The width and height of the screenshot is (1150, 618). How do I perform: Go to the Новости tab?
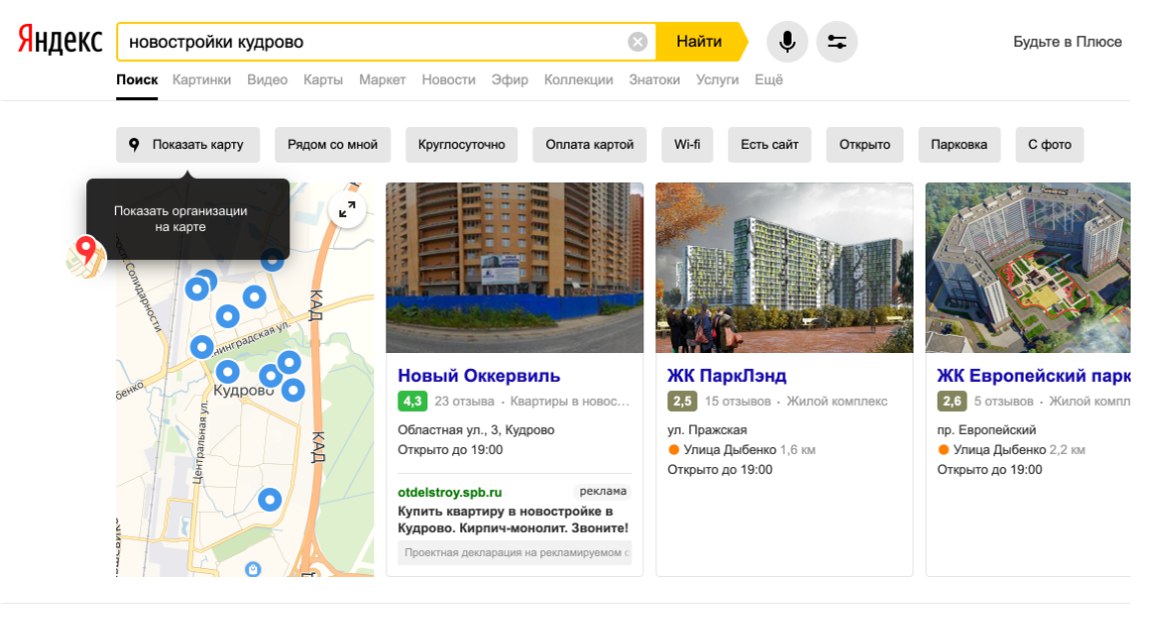pyautogui.click(x=448, y=80)
